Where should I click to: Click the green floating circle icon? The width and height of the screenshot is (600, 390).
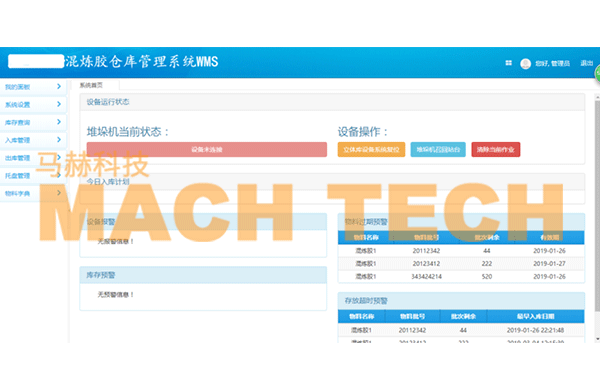tap(597, 73)
